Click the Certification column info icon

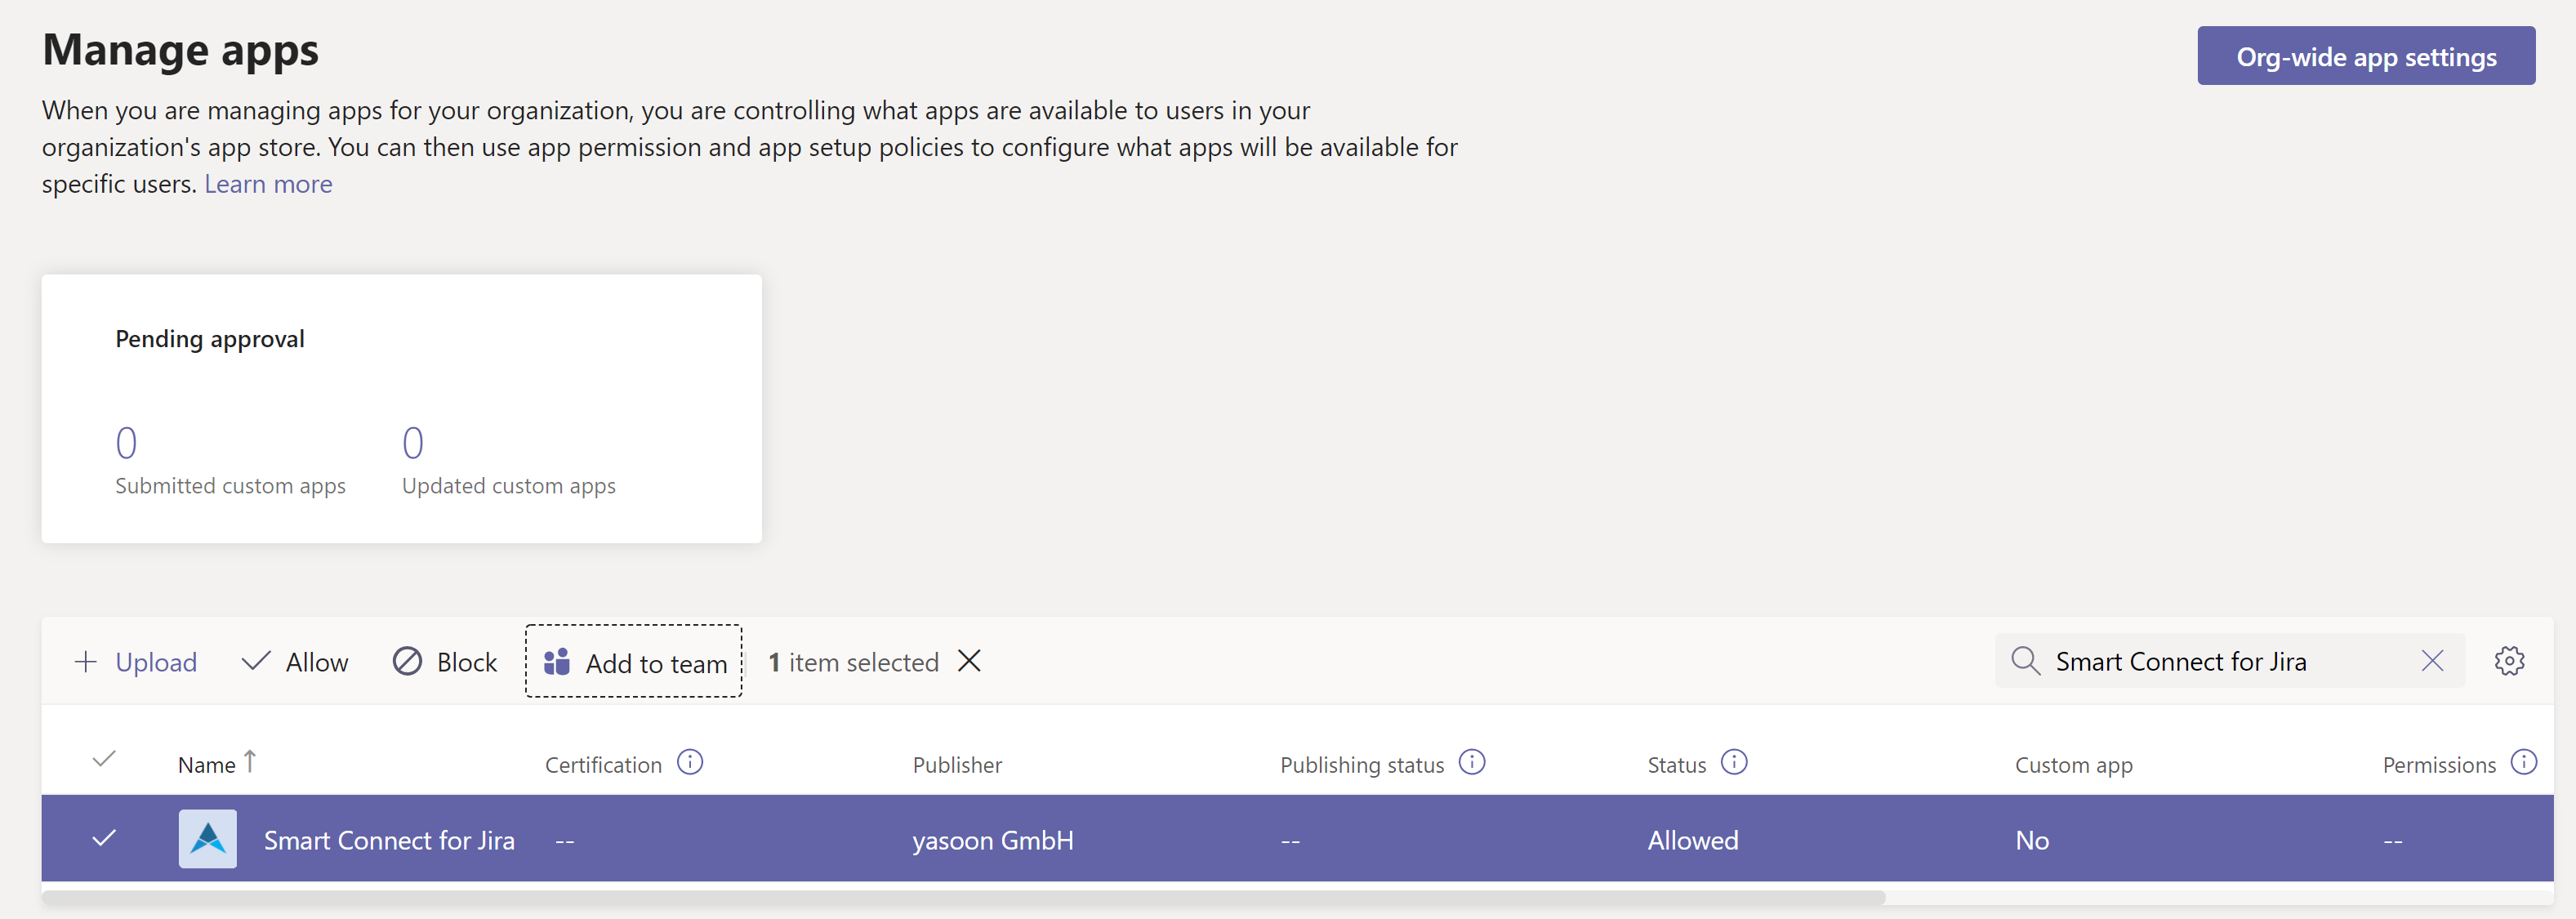click(x=690, y=763)
